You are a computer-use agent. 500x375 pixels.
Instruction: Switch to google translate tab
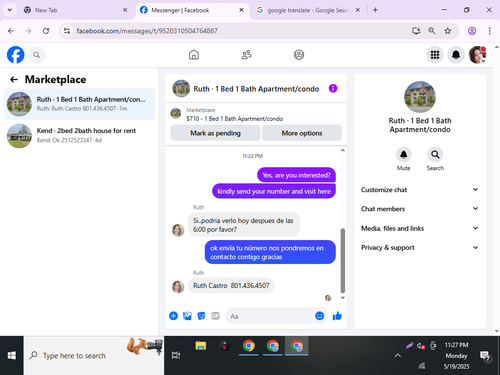tap(308, 10)
